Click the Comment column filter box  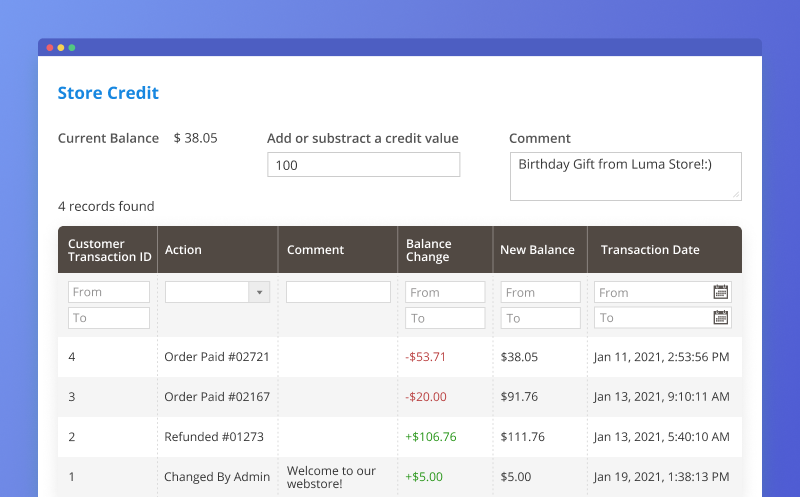(338, 292)
